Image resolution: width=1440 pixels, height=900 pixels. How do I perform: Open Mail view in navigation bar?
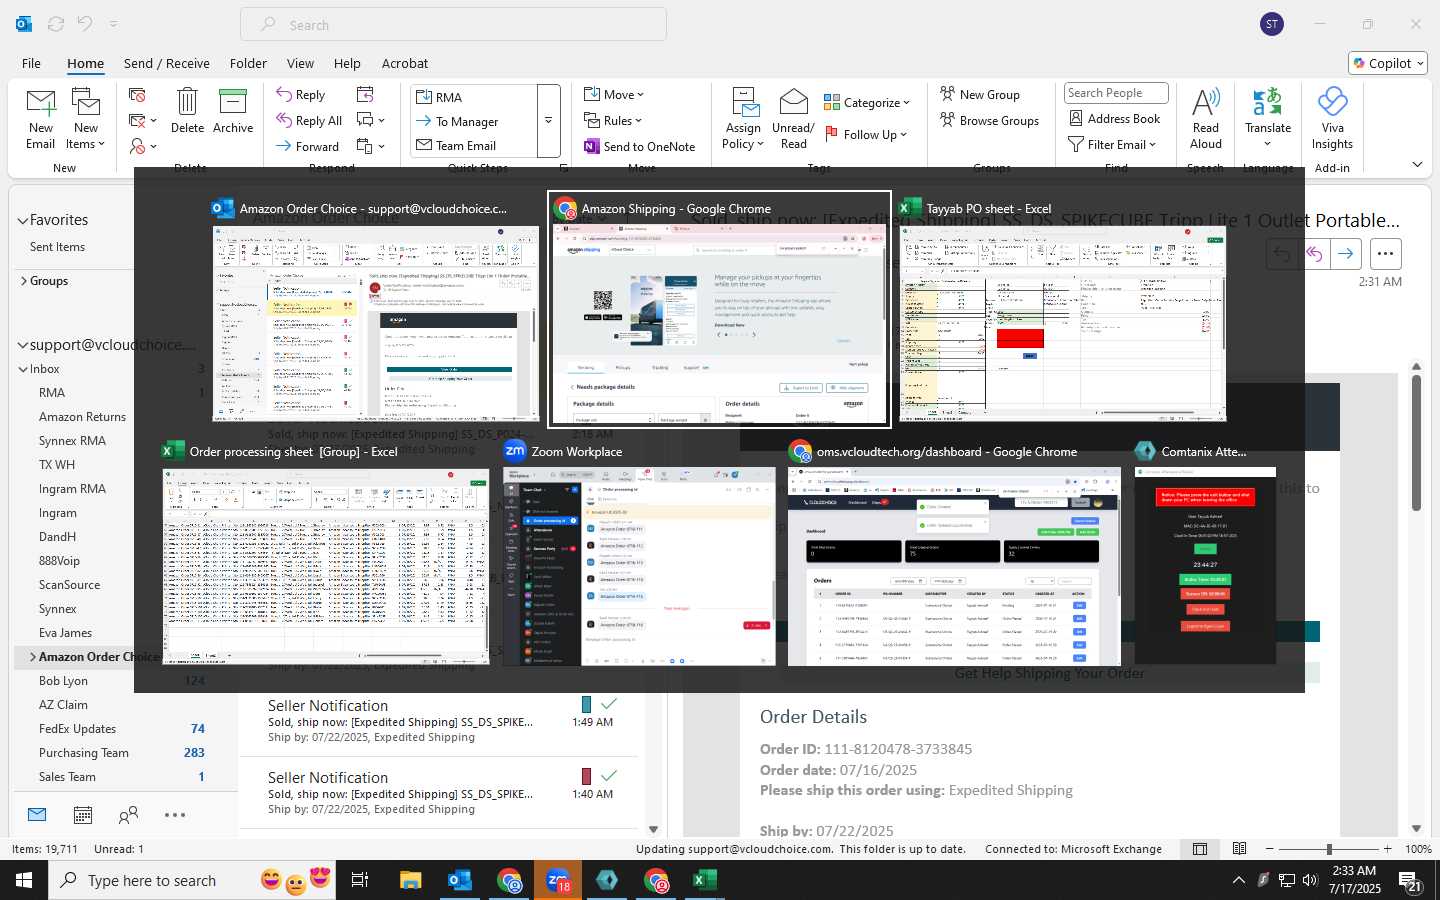tap(37, 815)
